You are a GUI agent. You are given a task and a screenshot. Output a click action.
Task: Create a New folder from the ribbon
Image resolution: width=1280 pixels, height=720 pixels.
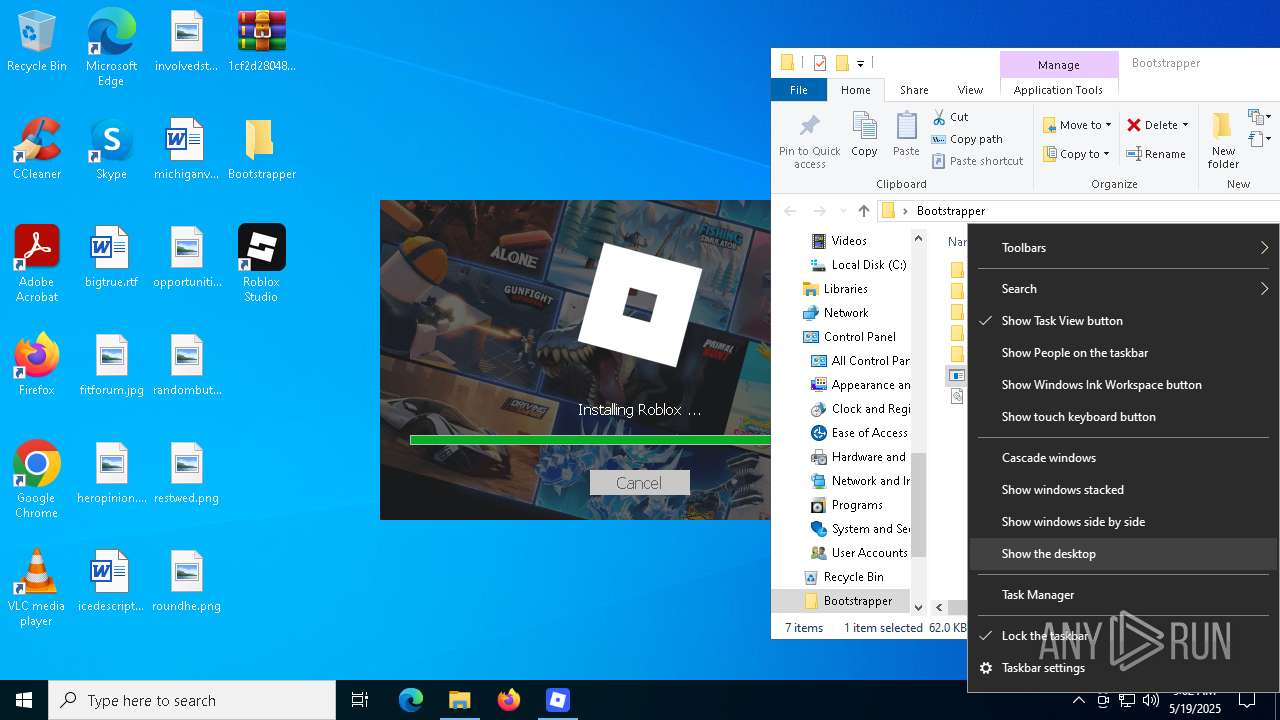[x=1223, y=141]
